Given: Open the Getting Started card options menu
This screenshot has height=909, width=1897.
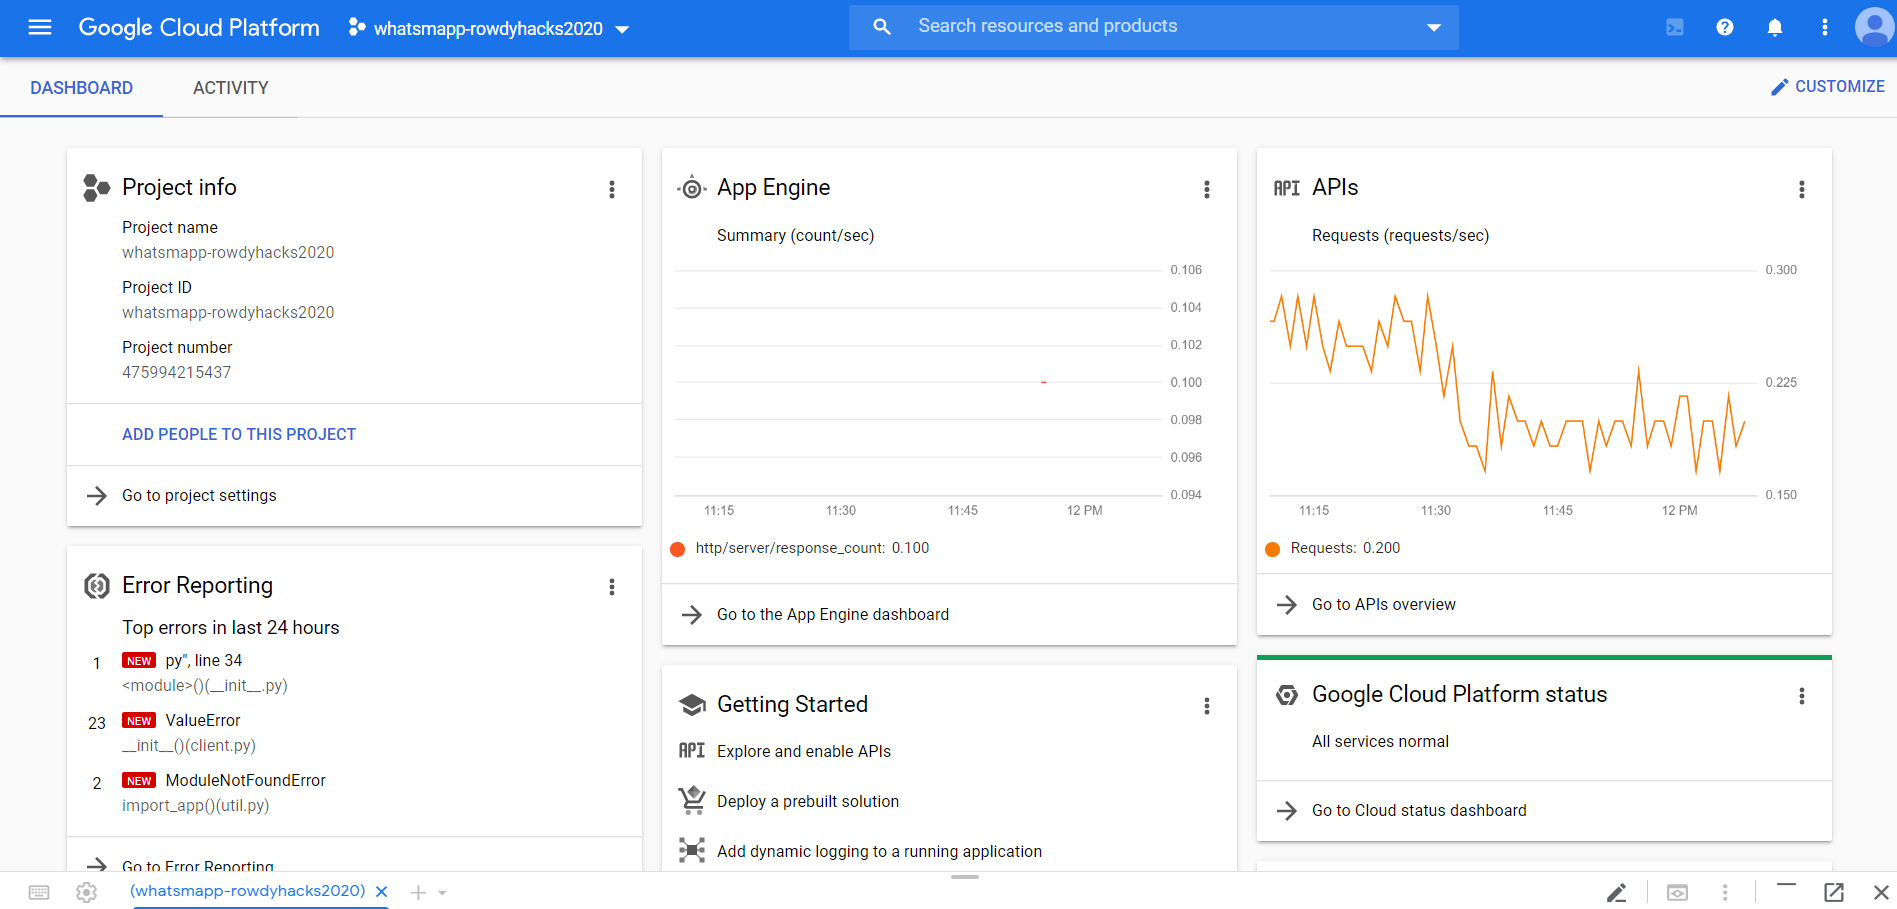Looking at the screenshot, I should pos(1207,706).
